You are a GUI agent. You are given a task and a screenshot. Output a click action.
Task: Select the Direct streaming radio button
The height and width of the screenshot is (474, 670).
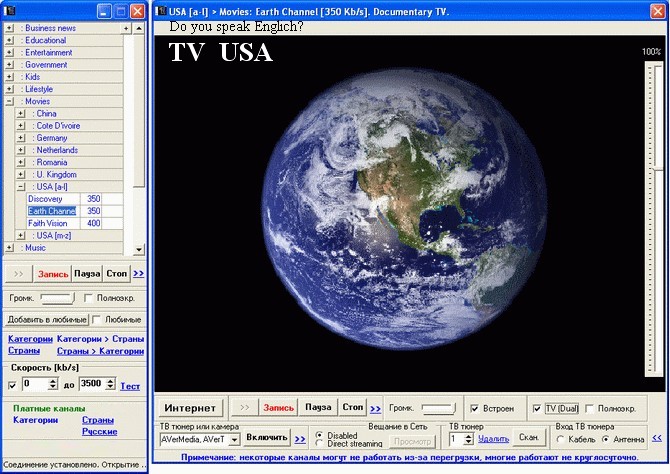point(319,444)
